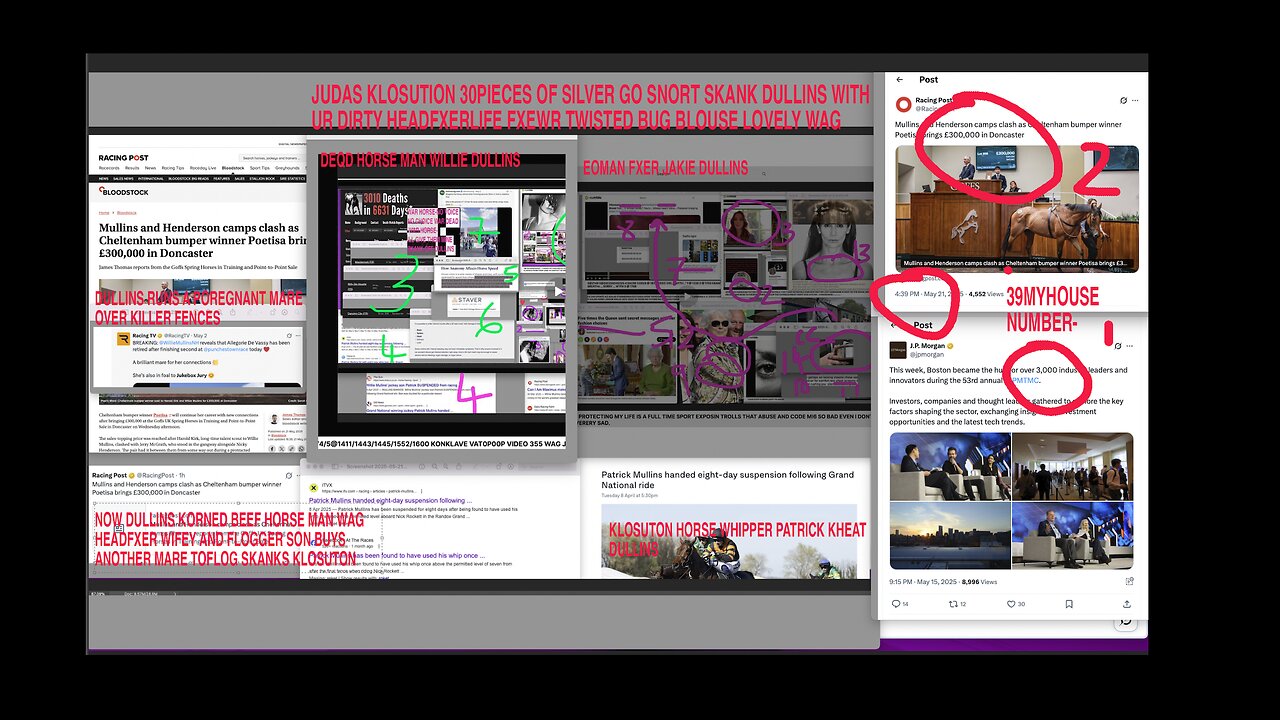
Task: Click the Grok icon on J.P. Morgan post
Action: (1118, 346)
